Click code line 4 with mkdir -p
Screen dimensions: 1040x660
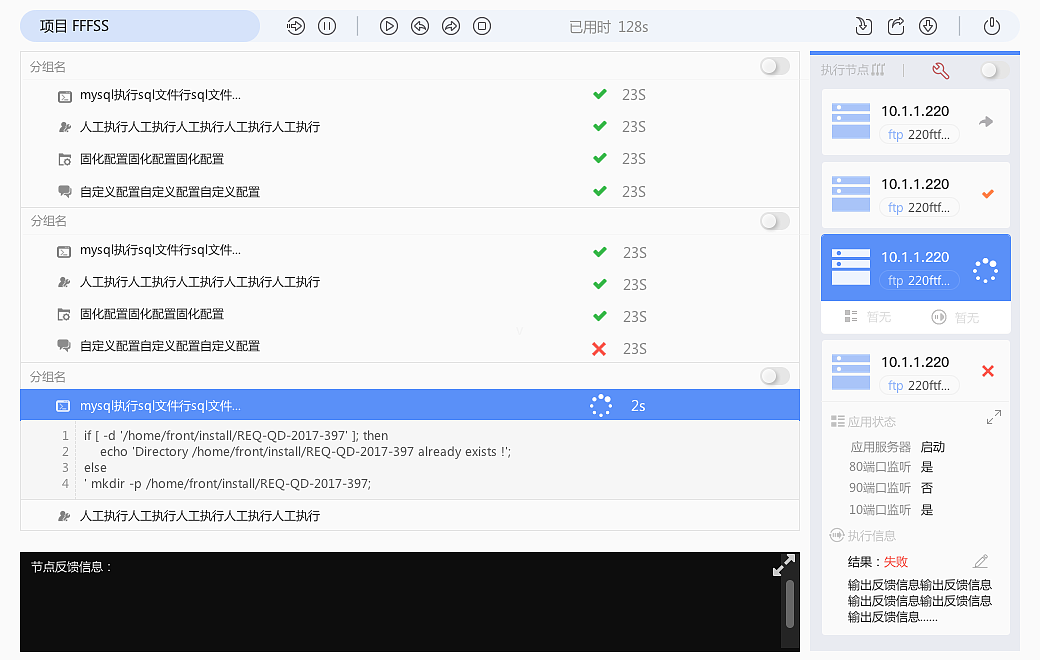(x=228, y=484)
